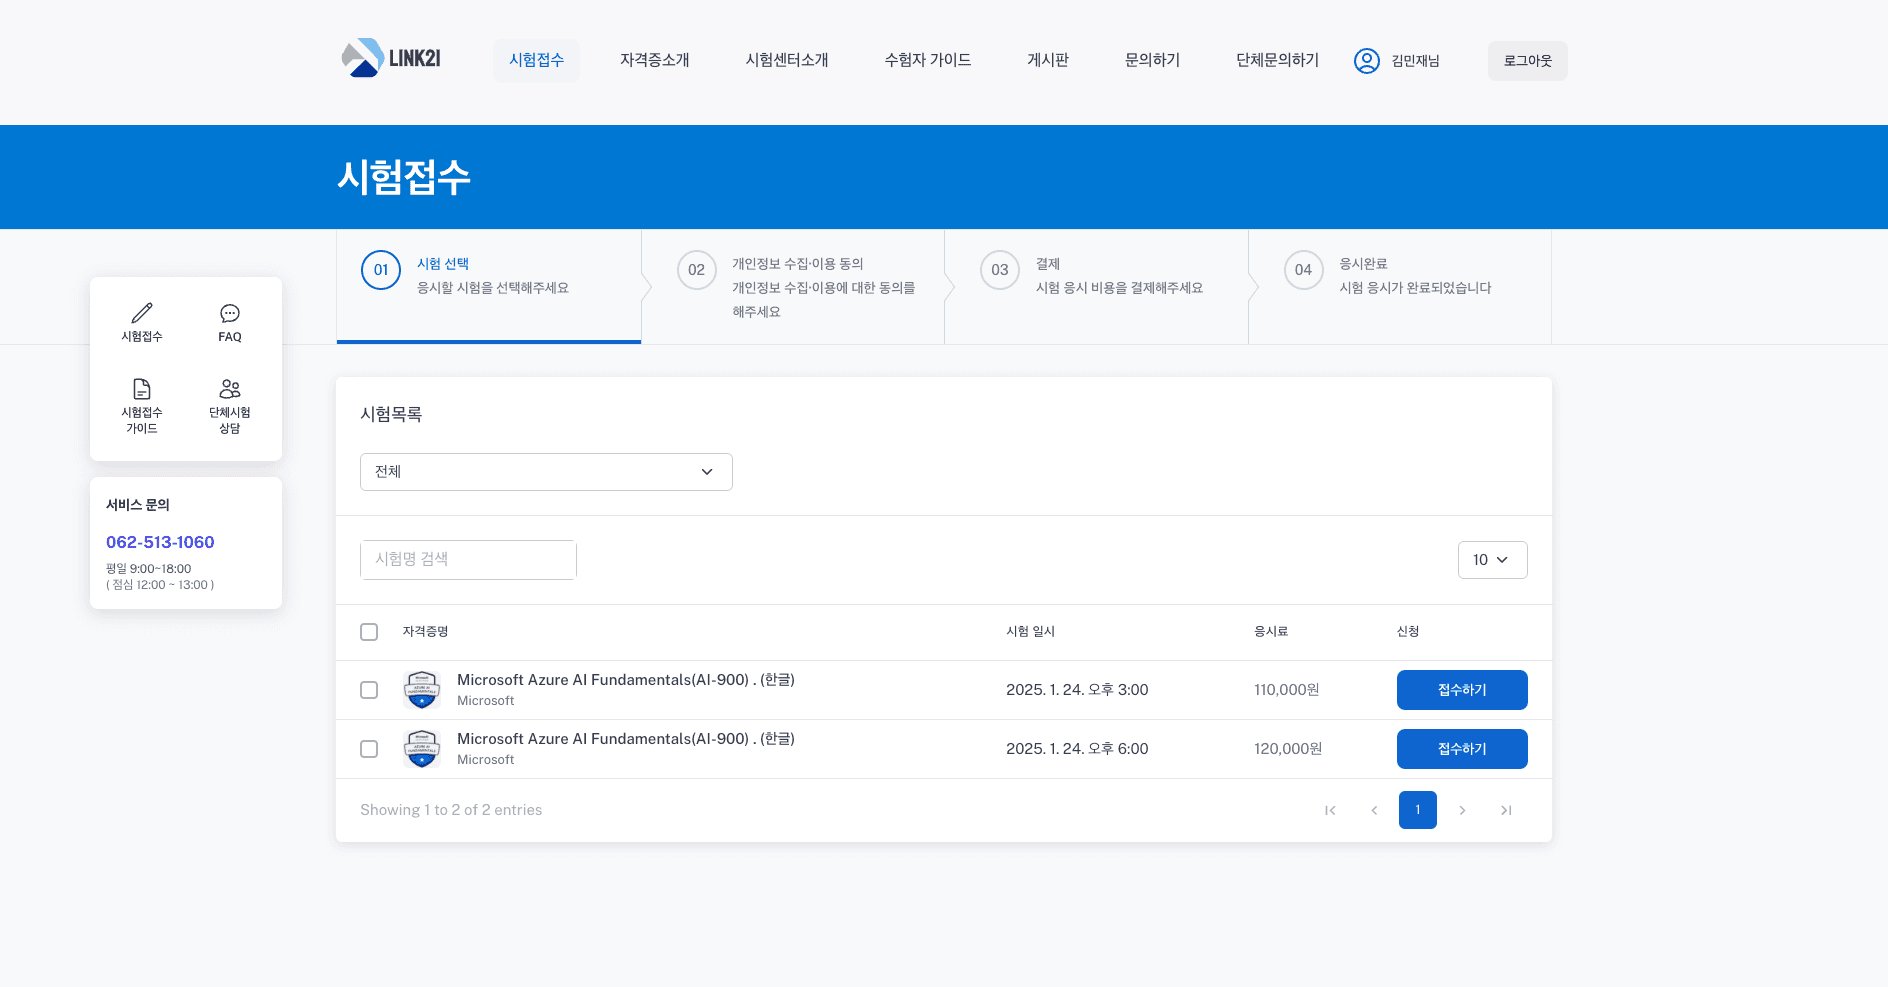The height and width of the screenshot is (987, 1888).
Task: Select step 03 결제 tab
Action: pyautogui.click(x=1097, y=286)
